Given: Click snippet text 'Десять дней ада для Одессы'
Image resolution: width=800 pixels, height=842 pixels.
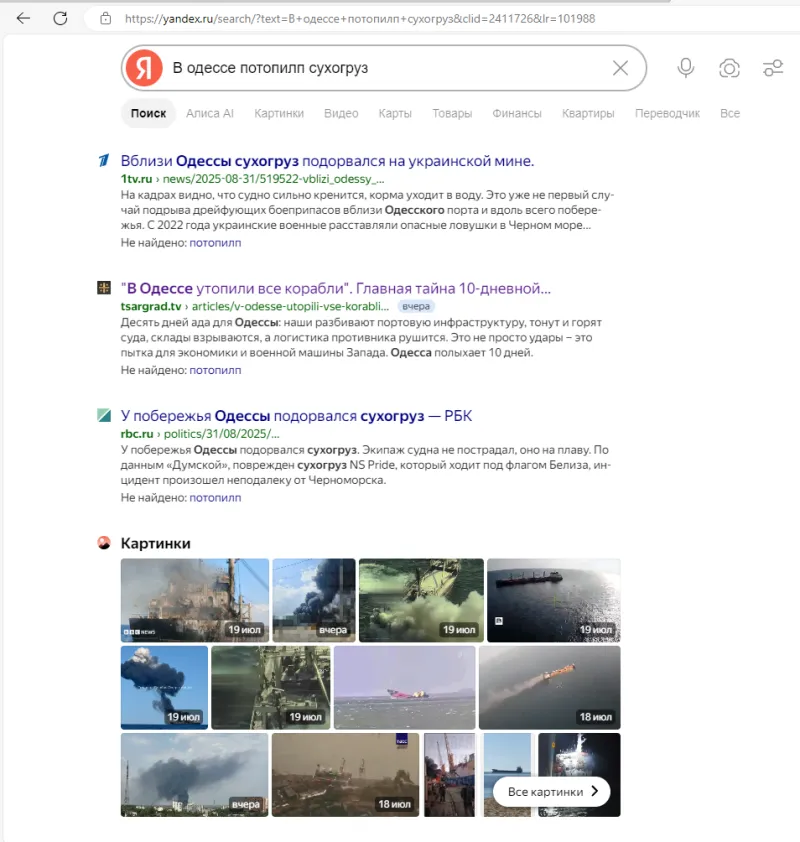Looking at the screenshot, I should (361, 337).
